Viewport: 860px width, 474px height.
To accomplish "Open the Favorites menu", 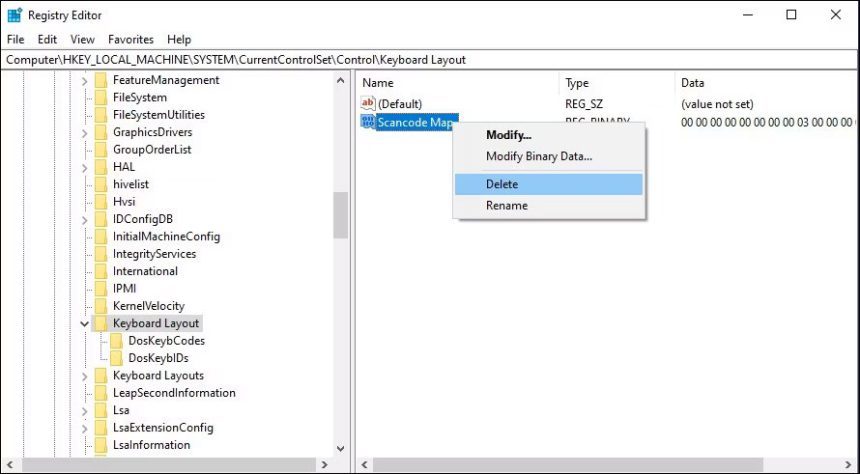I will point(131,39).
